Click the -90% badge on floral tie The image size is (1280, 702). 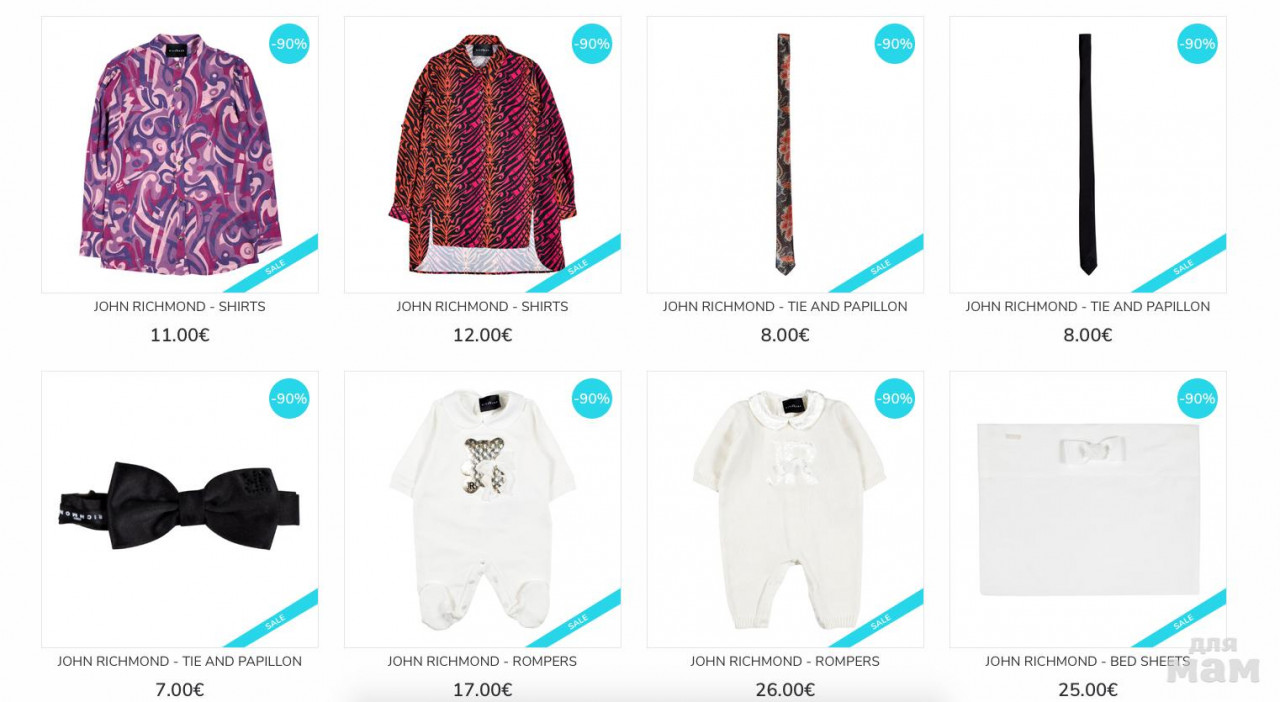pyautogui.click(x=895, y=44)
